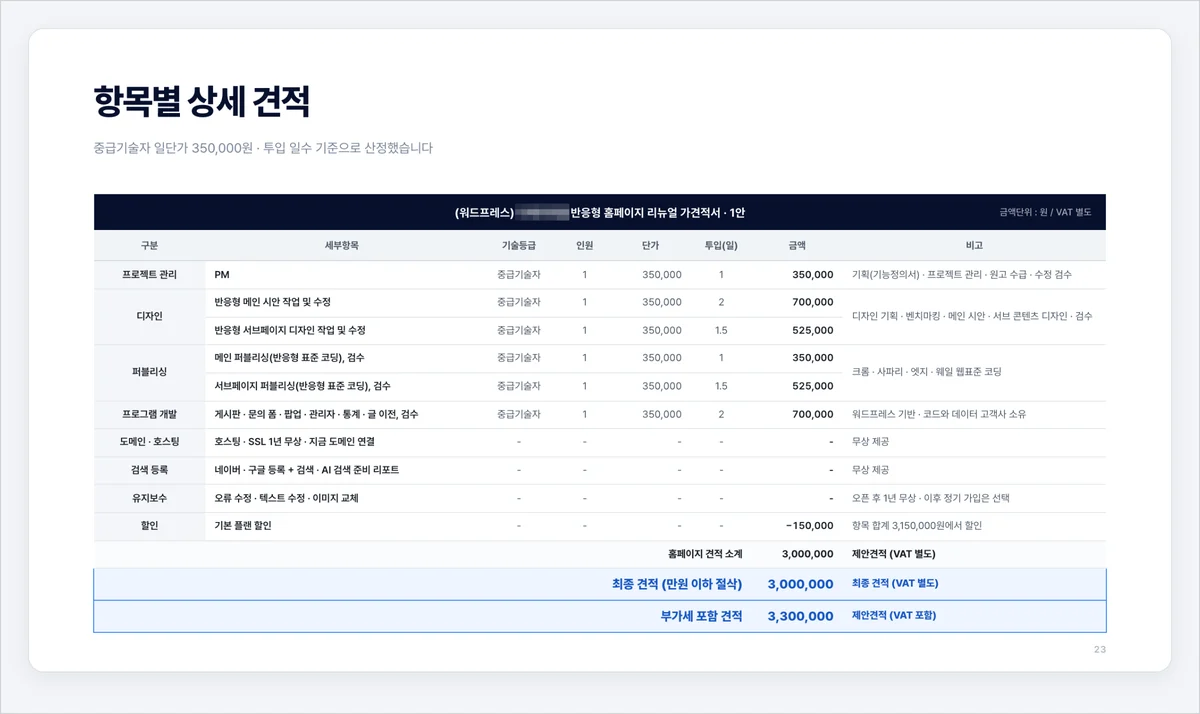Screen dimensions: 1200x714
Task: Click the '게시판 · 문의 폼 · 팝업' development item
Action: pos(316,414)
